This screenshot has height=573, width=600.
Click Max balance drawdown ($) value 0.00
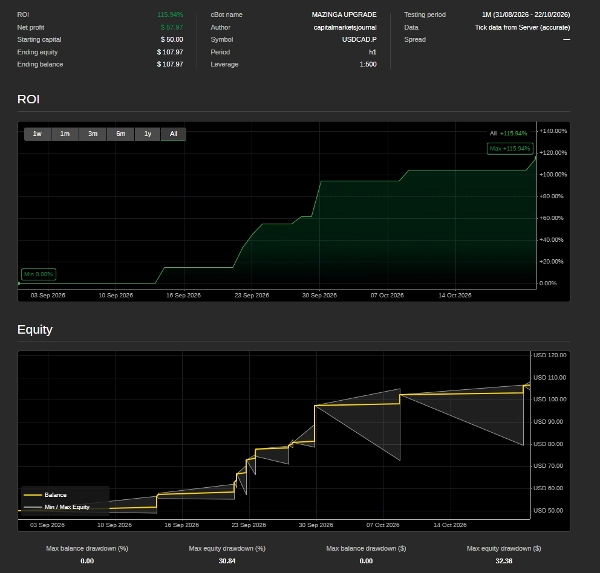pyautogui.click(x=366, y=561)
